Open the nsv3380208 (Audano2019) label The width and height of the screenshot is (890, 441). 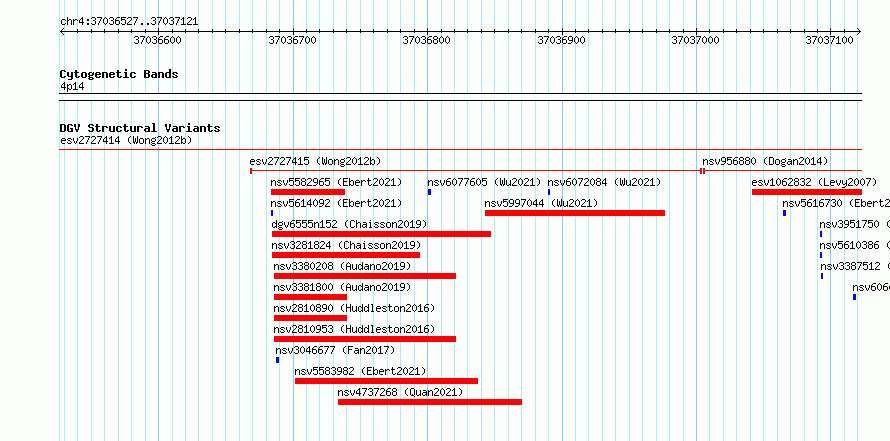click(x=342, y=266)
